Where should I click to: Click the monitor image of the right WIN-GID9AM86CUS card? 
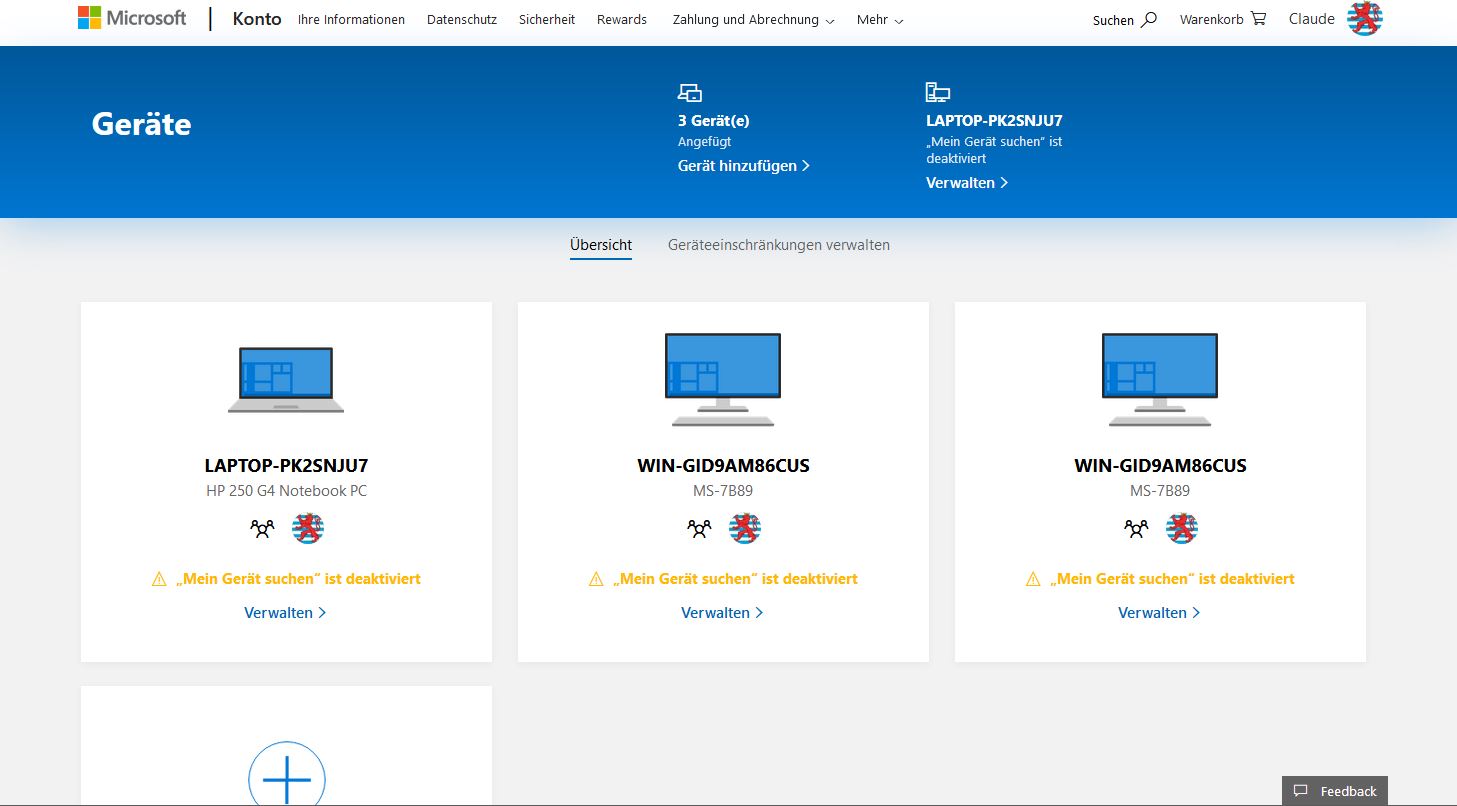1160,380
